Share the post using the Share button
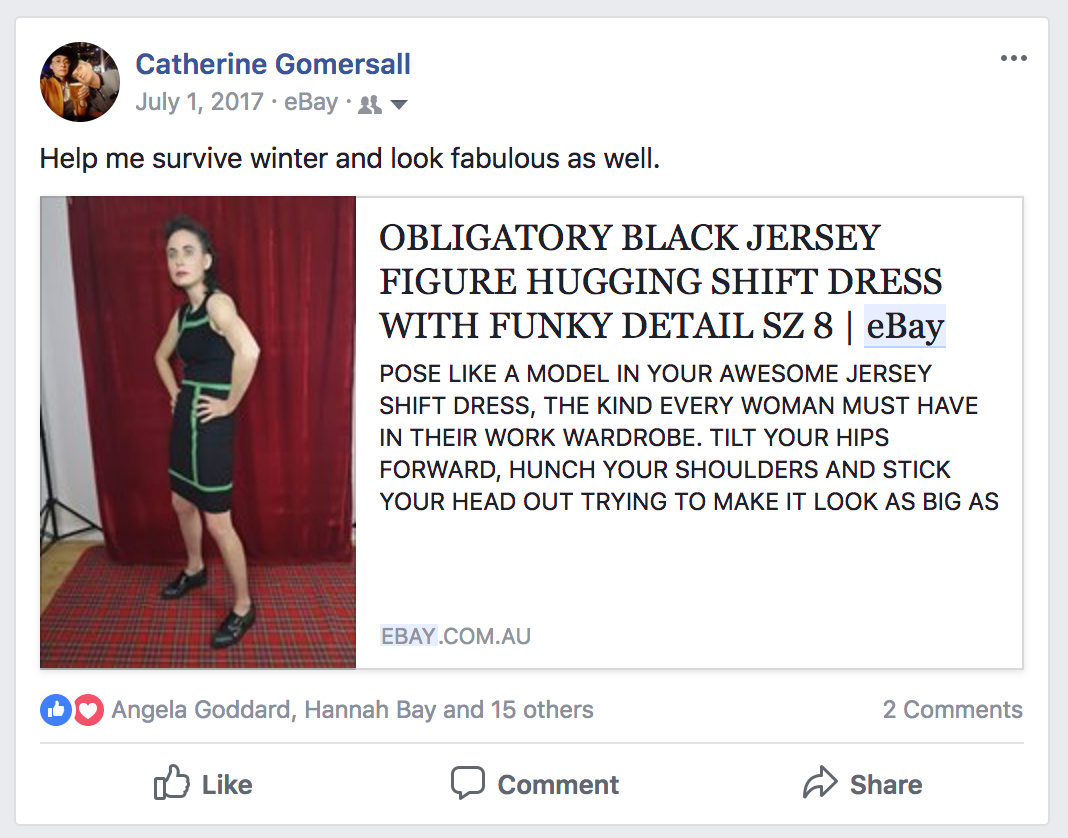 862,784
